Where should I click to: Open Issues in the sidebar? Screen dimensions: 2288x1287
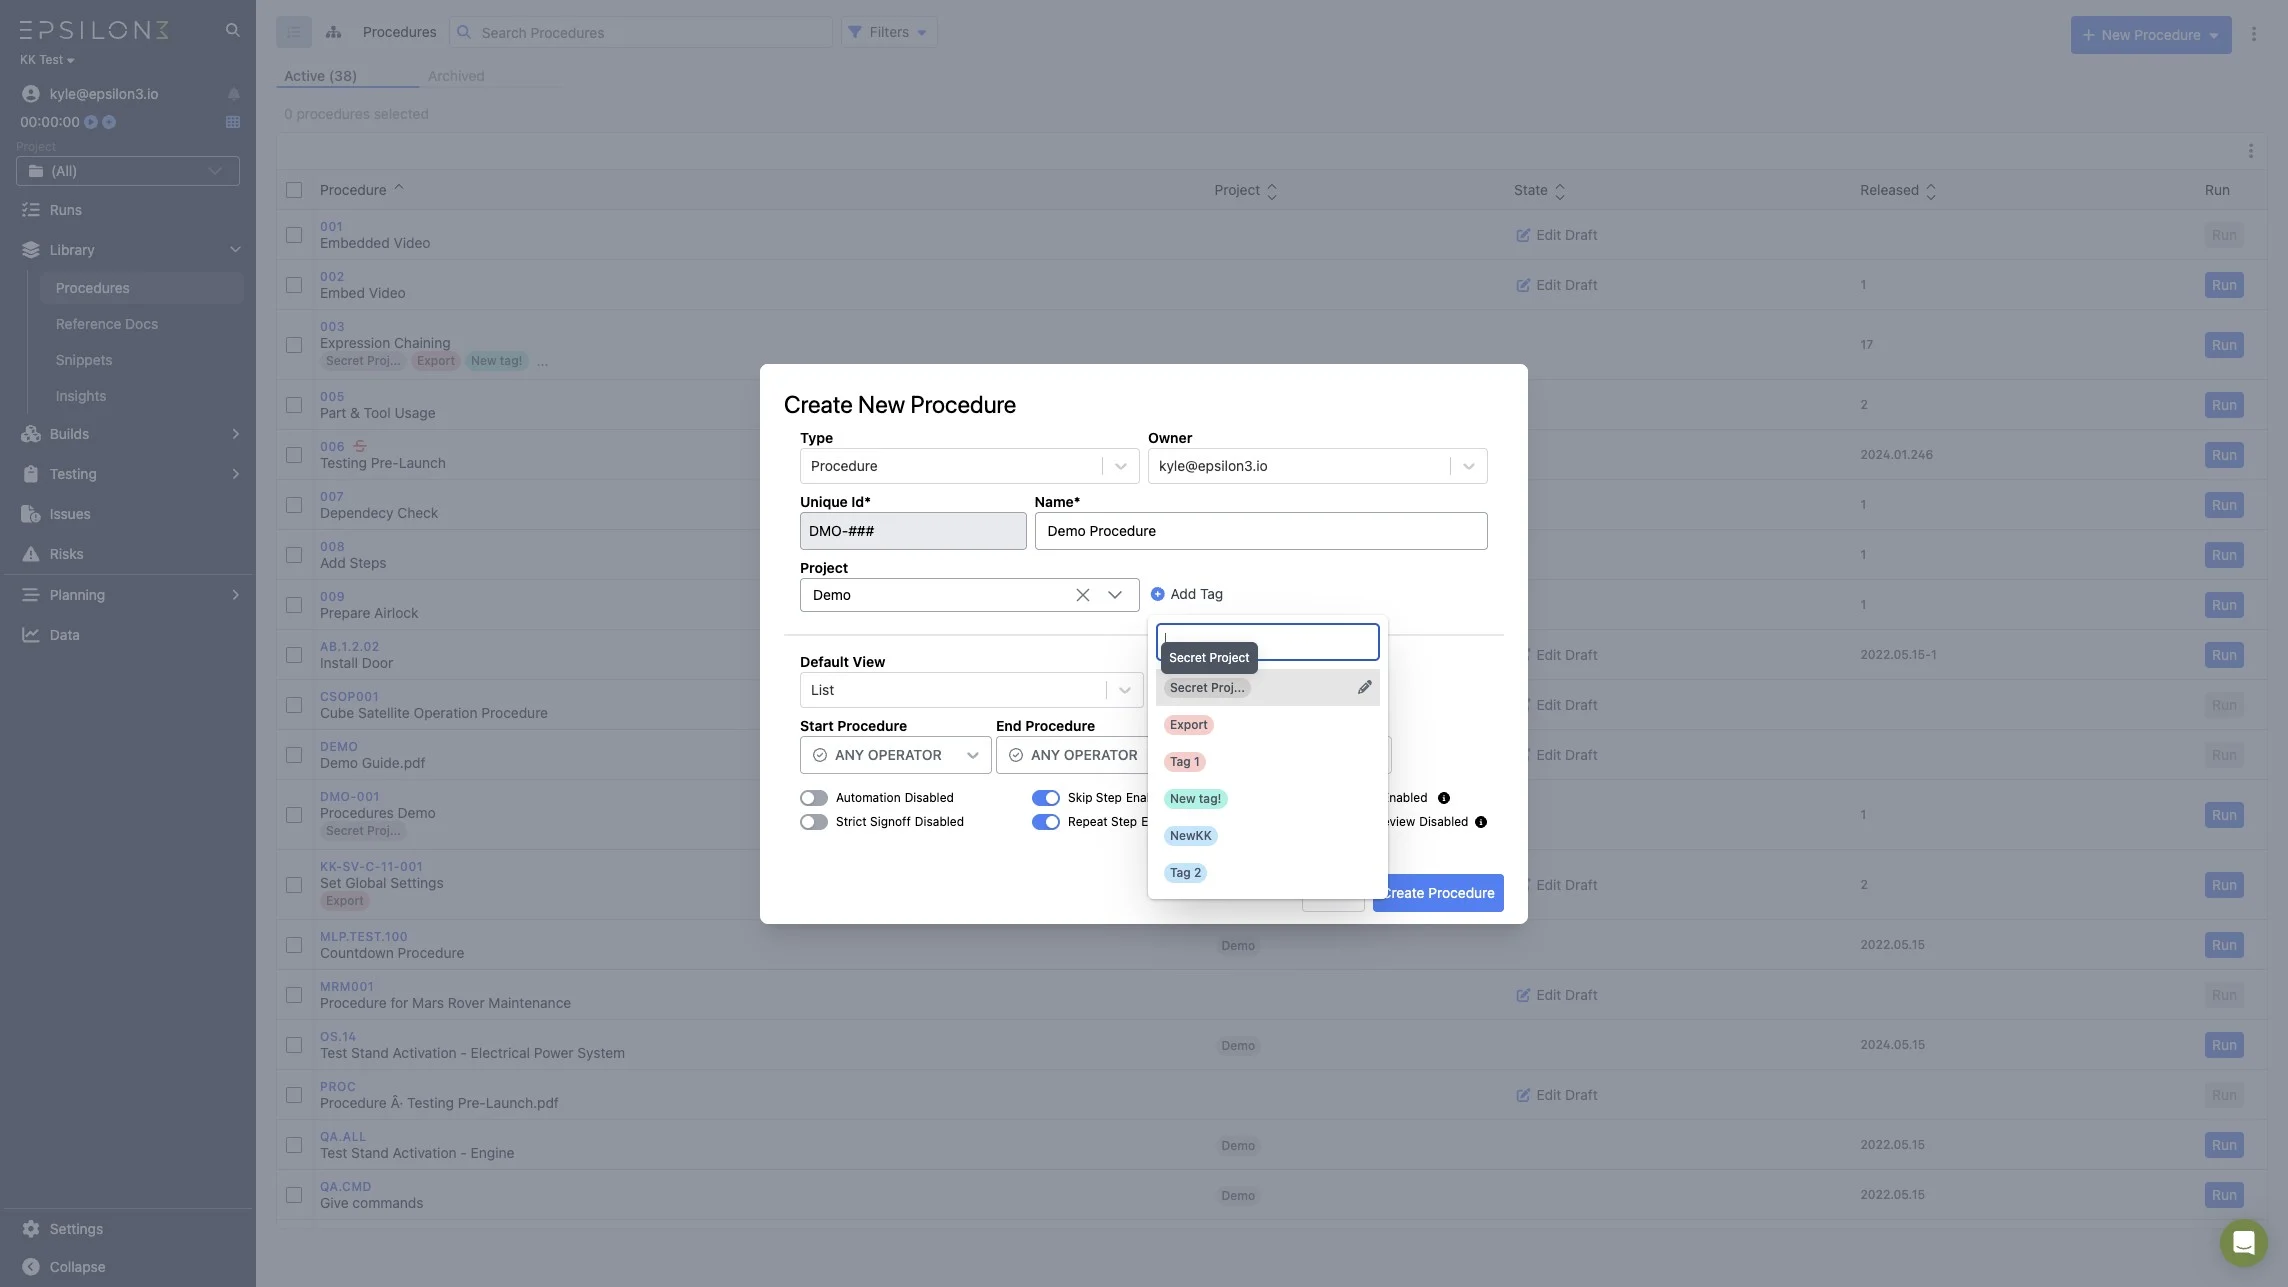coord(70,514)
